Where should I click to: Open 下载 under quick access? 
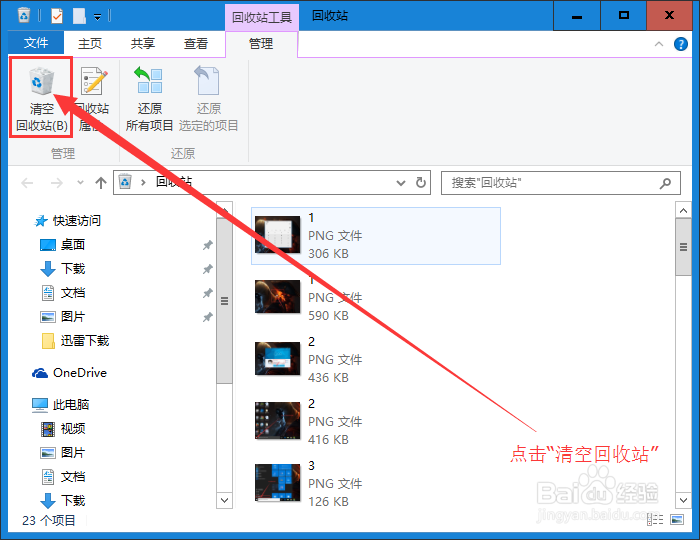click(x=62, y=269)
